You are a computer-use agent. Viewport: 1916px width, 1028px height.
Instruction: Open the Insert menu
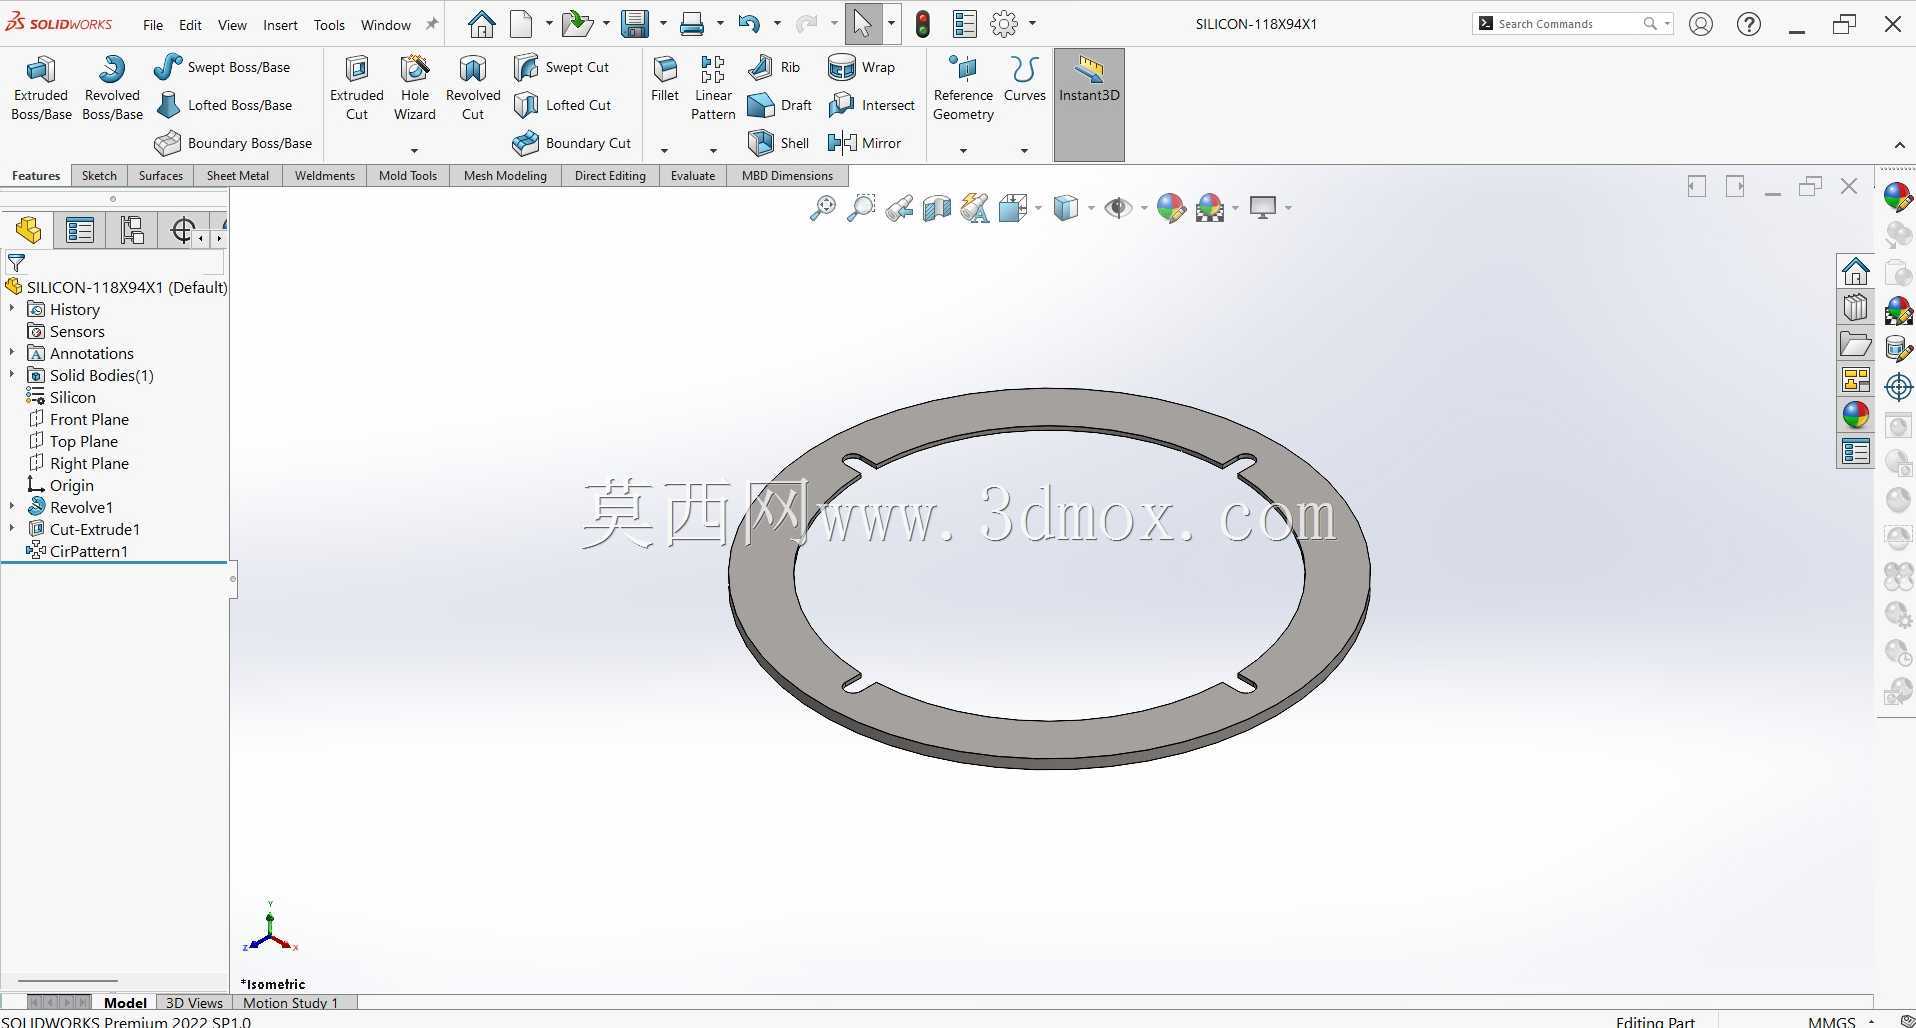(280, 25)
